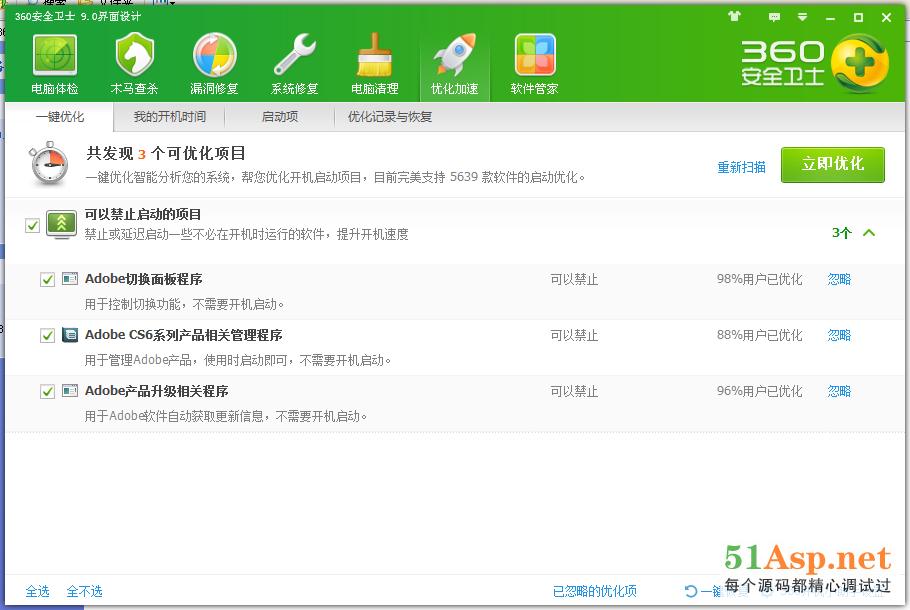Viewport: 910px width, 610px height.
Task: Click the program icon for Adobe CS6系列产品相关管理程序
Action: point(70,335)
